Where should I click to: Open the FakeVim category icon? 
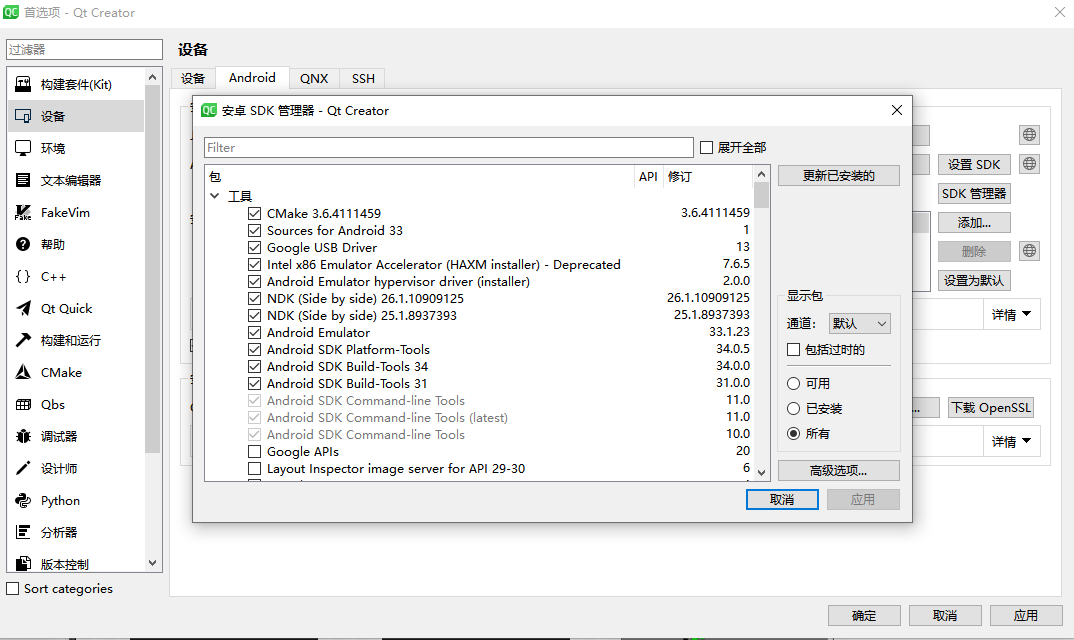coord(23,212)
